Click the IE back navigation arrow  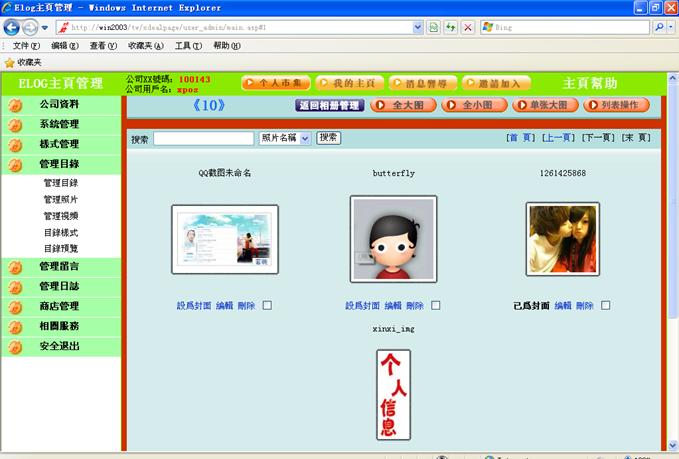13,27
